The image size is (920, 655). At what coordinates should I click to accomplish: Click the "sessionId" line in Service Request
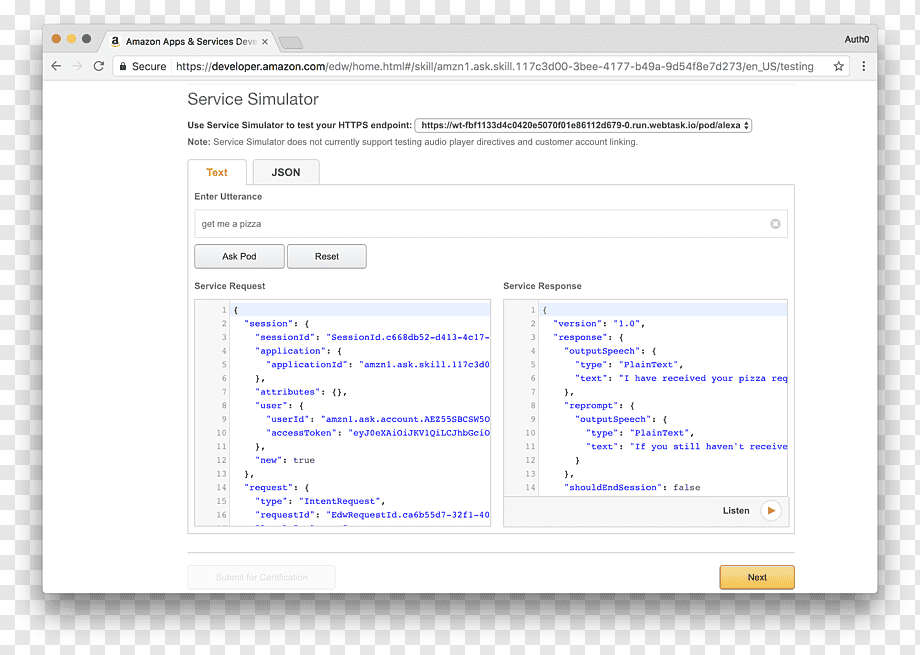pos(372,337)
